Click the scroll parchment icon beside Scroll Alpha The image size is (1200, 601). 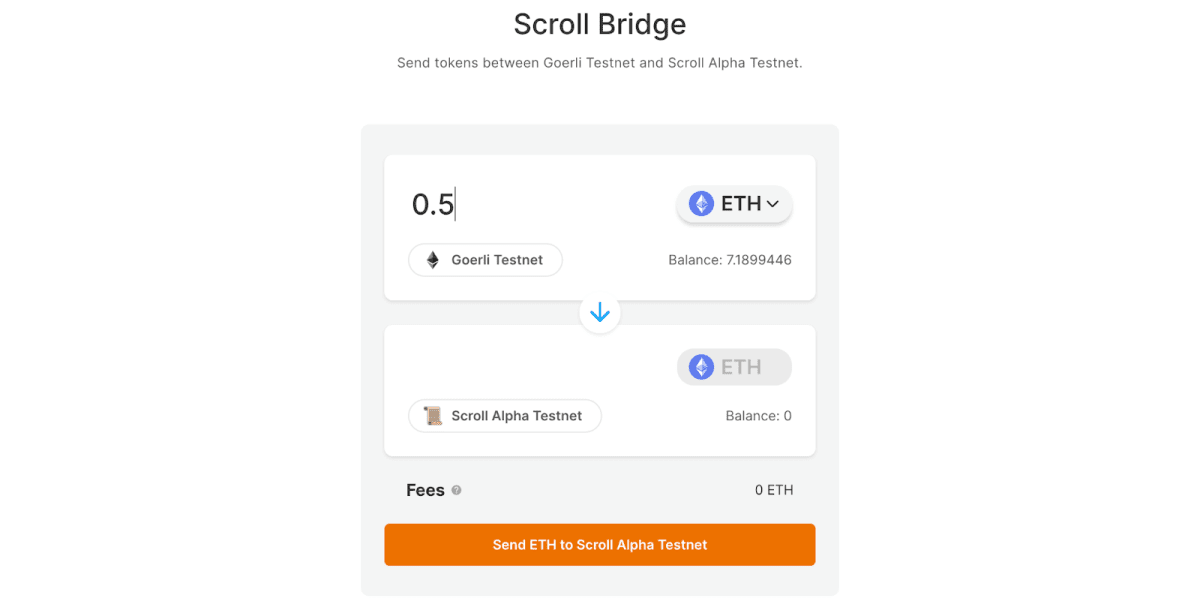[x=433, y=416]
